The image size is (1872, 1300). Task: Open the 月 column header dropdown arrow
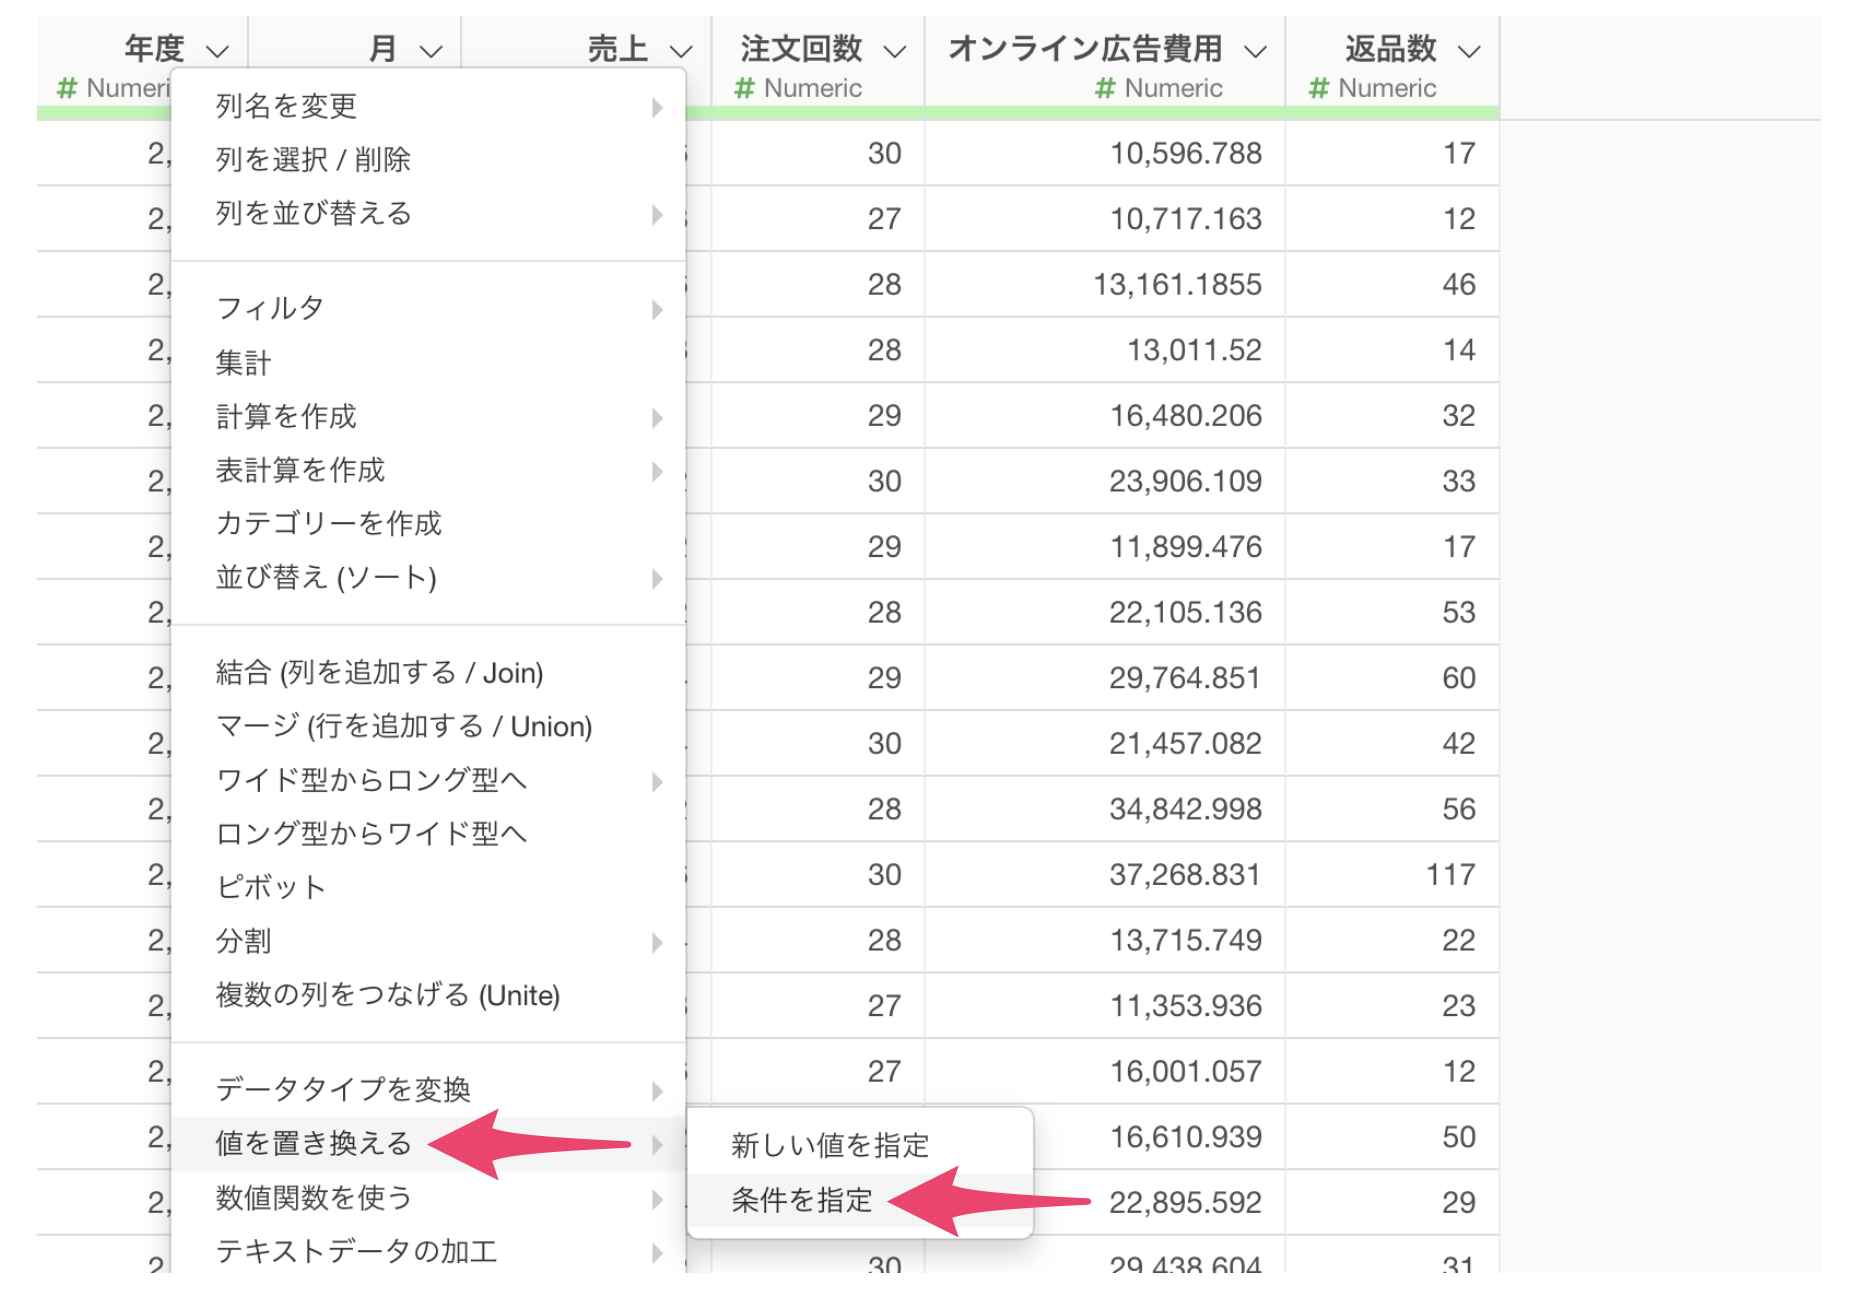(430, 50)
